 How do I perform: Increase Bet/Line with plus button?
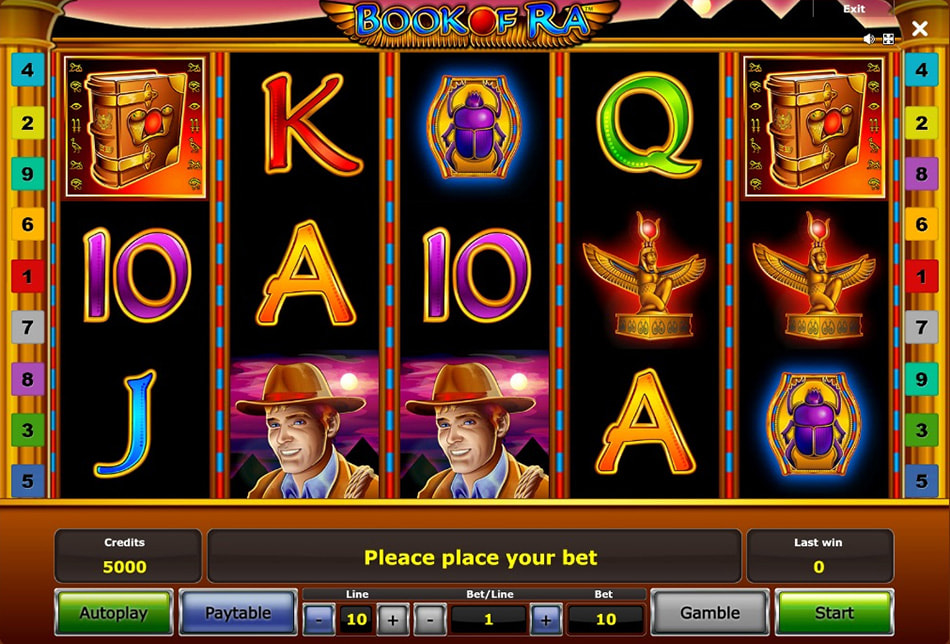tap(545, 619)
